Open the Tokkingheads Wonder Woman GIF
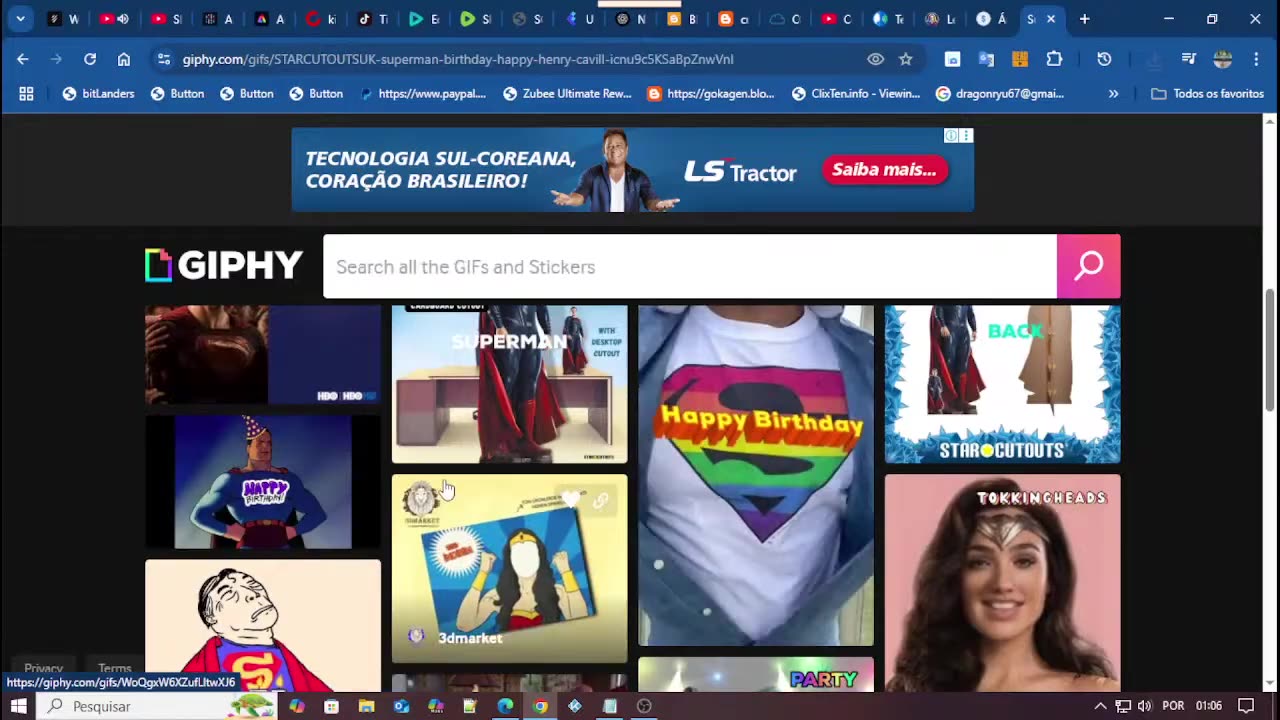The height and width of the screenshot is (720, 1280). click(x=1003, y=583)
